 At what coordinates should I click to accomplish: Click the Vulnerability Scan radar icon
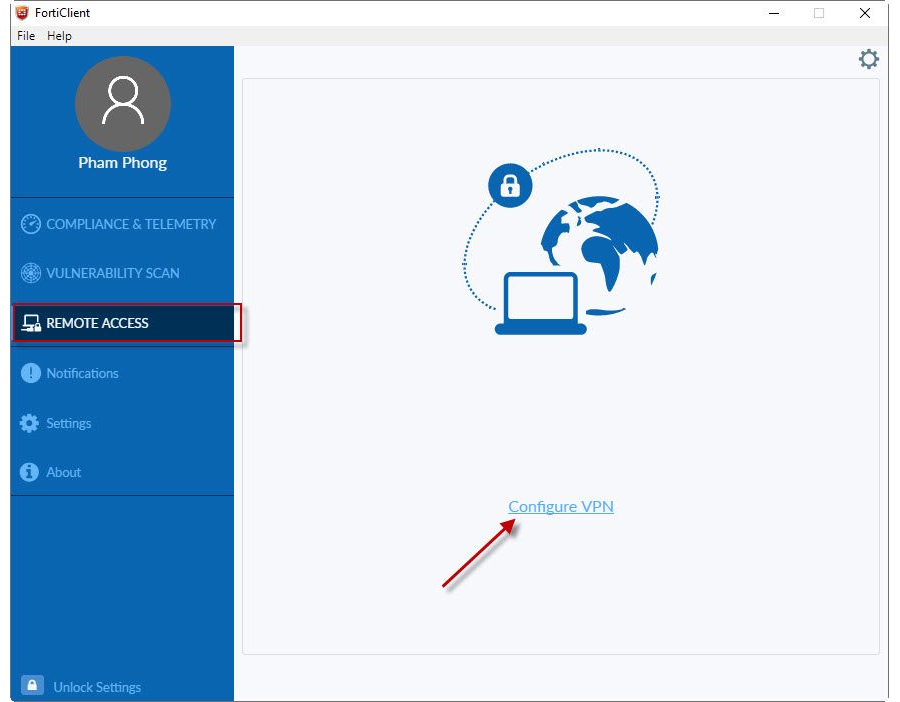pyautogui.click(x=31, y=273)
